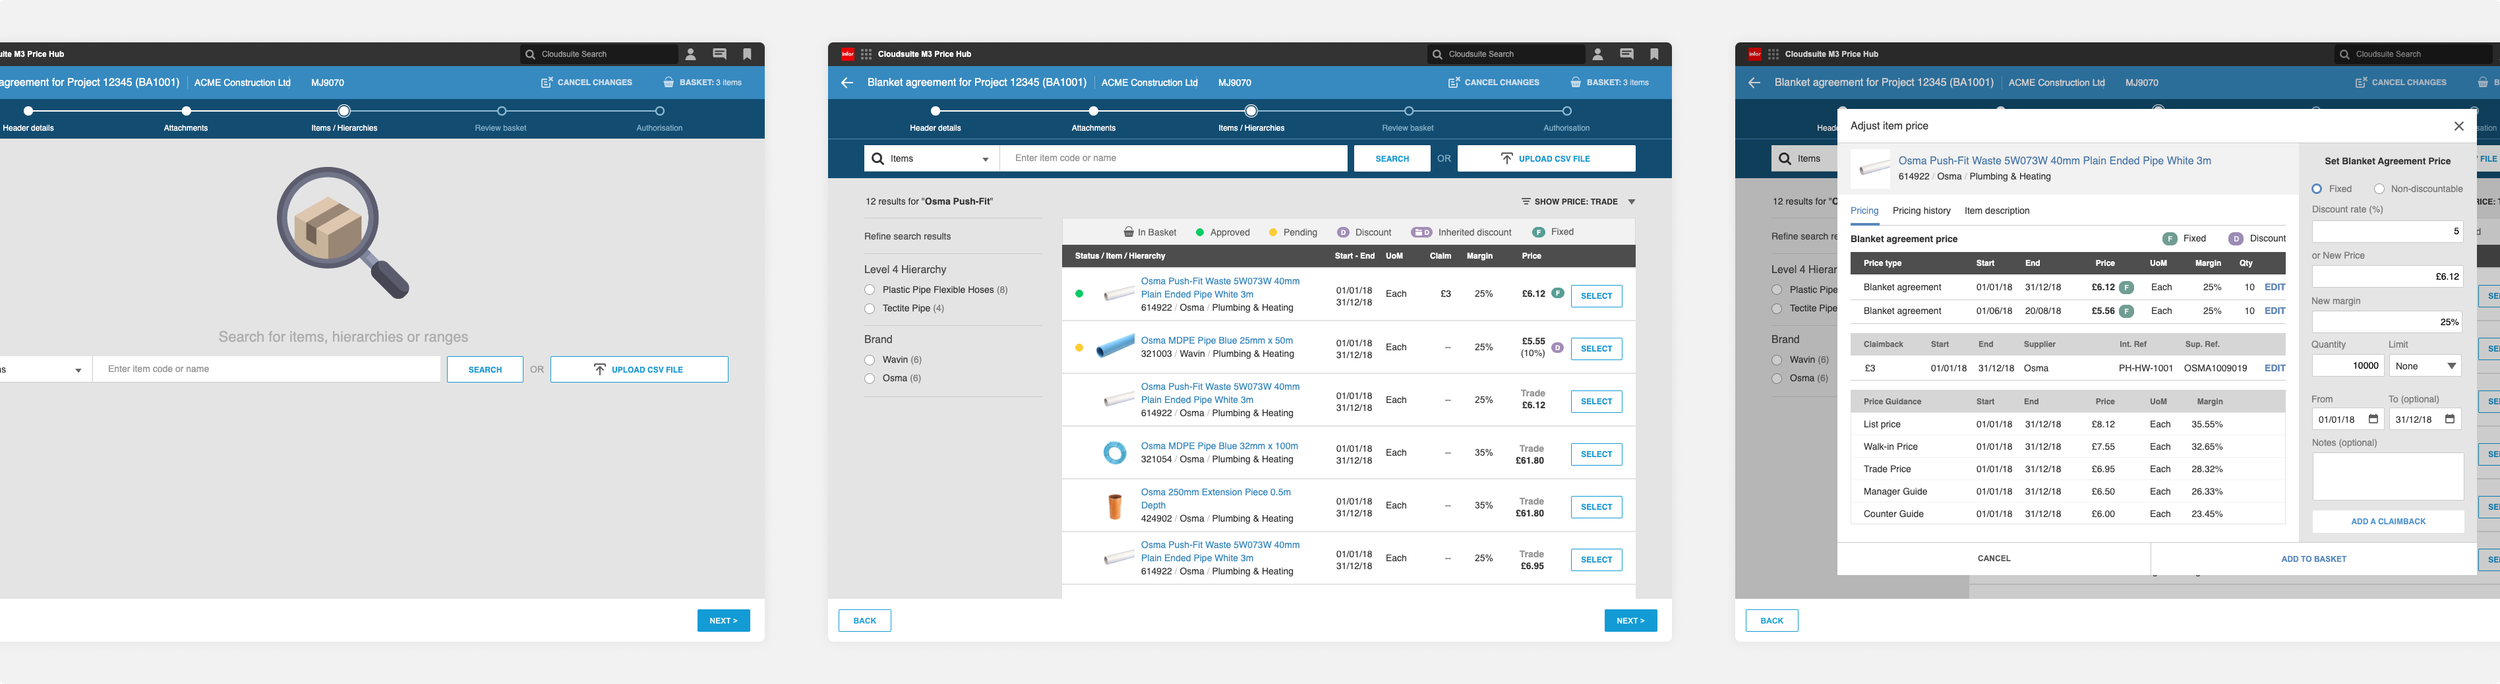Click bookmark icon in left screen header
The image size is (2500, 684).
[747, 54]
